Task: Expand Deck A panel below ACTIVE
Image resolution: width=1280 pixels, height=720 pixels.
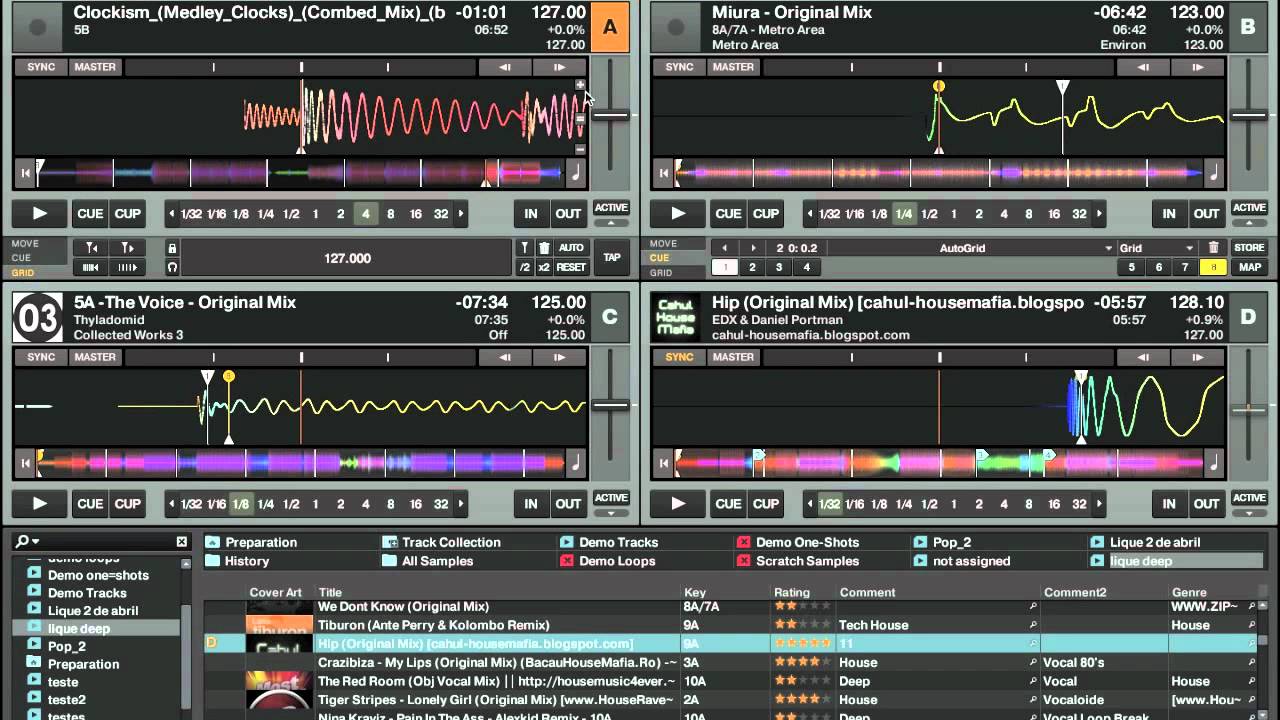Action: [611, 222]
